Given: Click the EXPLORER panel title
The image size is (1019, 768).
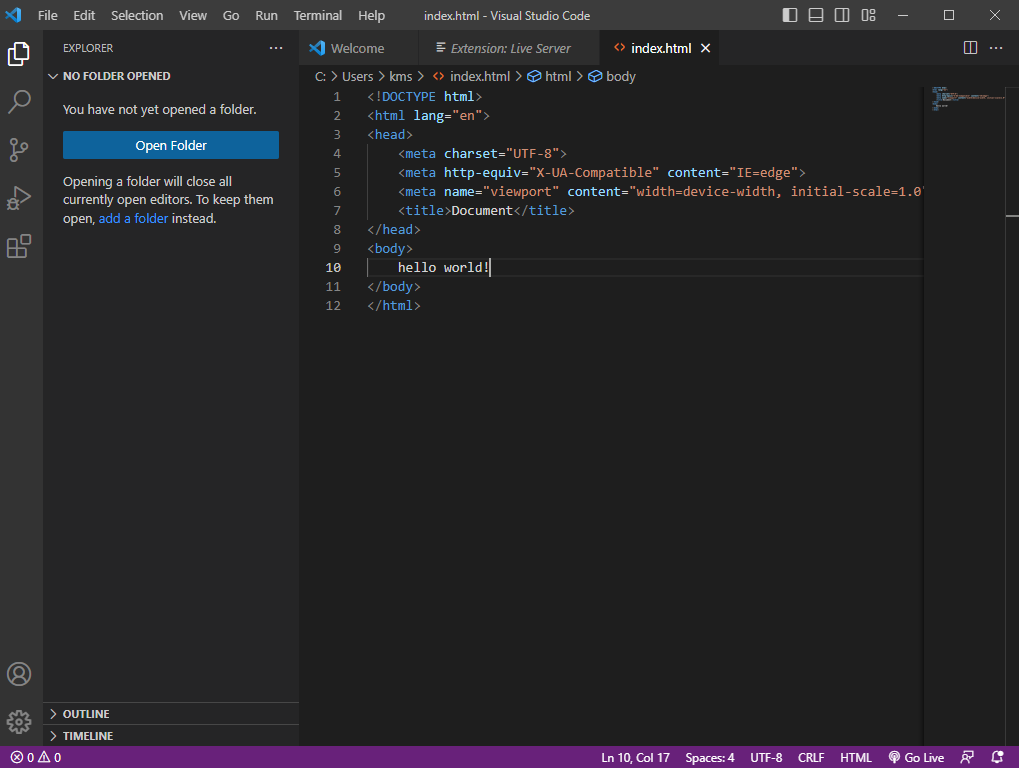Looking at the screenshot, I should click(x=88, y=48).
